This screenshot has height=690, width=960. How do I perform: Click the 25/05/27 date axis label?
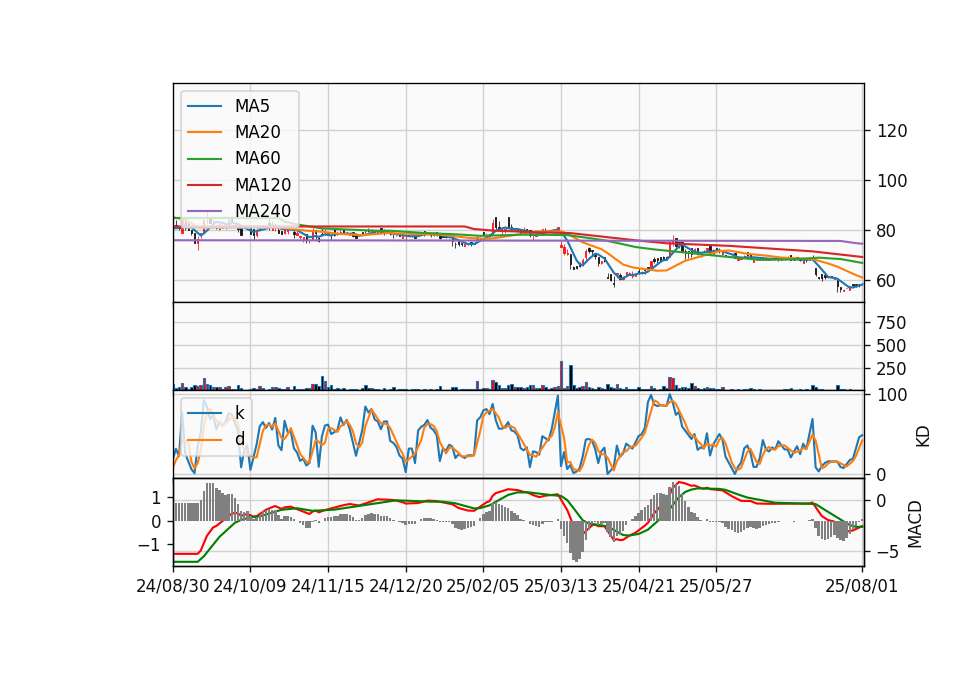[x=716, y=586]
